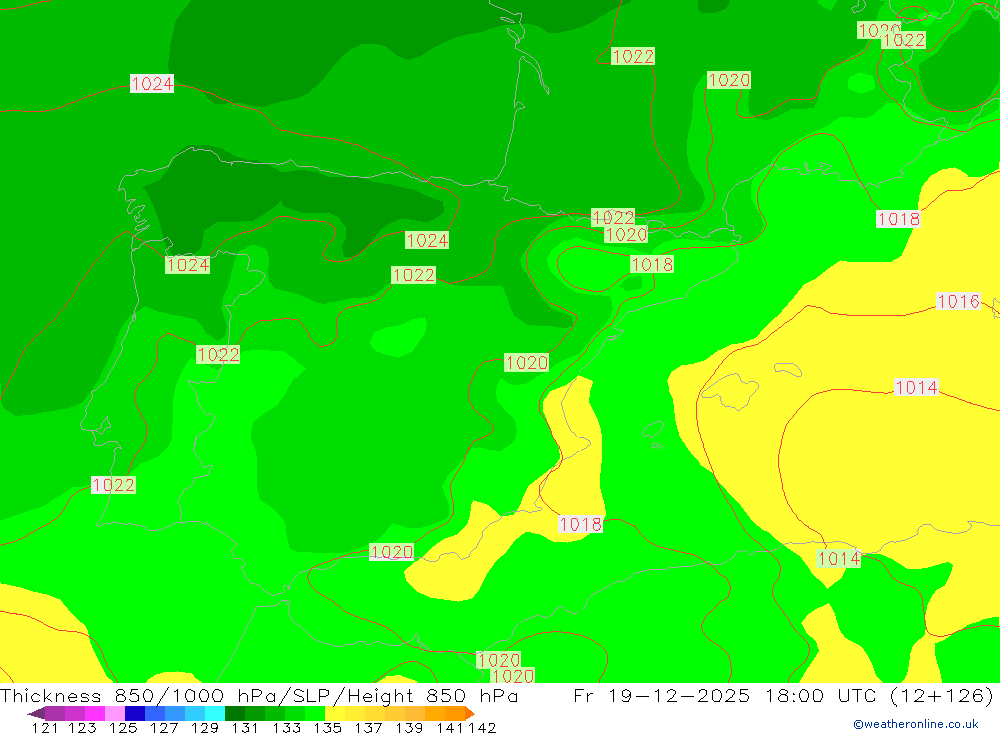Viewport: 1000px width, 733px height.
Task: Click the forecast date 'Fr 19-12-2025'
Action: [x=661, y=695]
